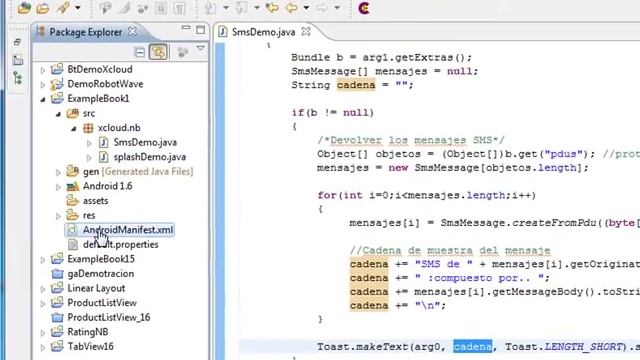Select the gaDemotracion project
This screenshot has height=360, width=640.
[x=100, y=273]
